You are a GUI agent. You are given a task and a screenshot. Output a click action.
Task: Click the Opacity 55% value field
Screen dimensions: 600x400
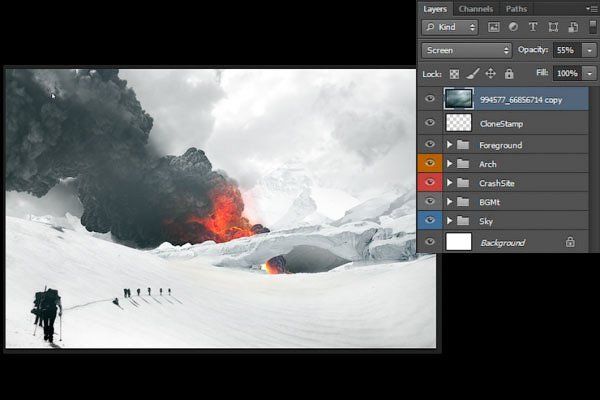567,50
